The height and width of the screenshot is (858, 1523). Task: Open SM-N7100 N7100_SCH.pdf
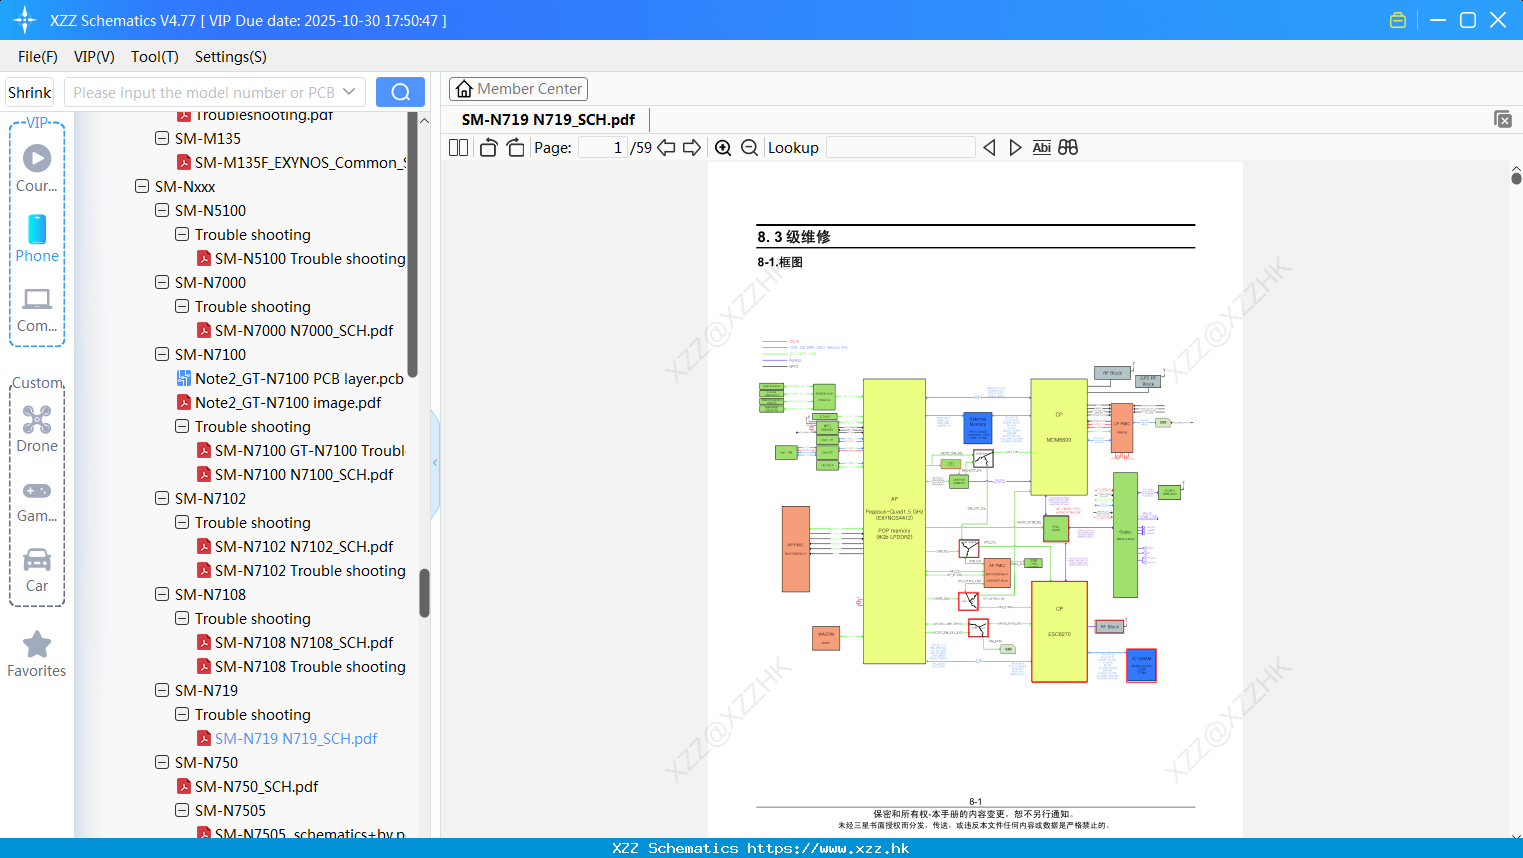[x=304, y=474]
